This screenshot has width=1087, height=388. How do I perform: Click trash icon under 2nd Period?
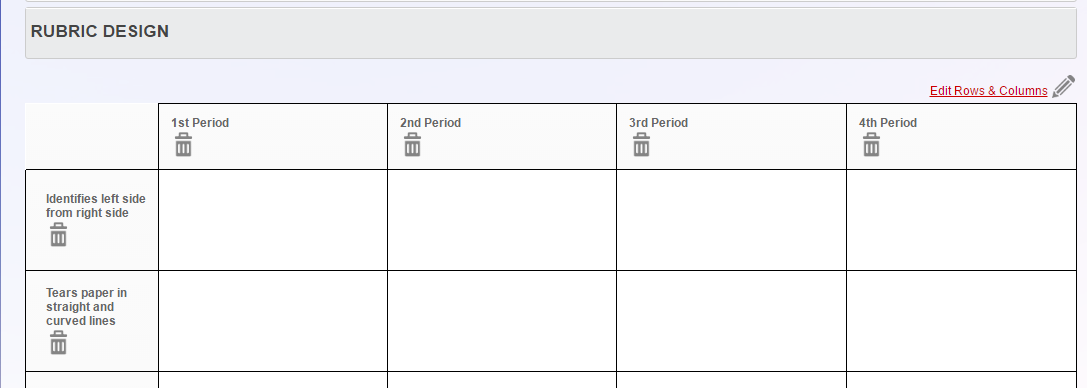coord(412,145)
